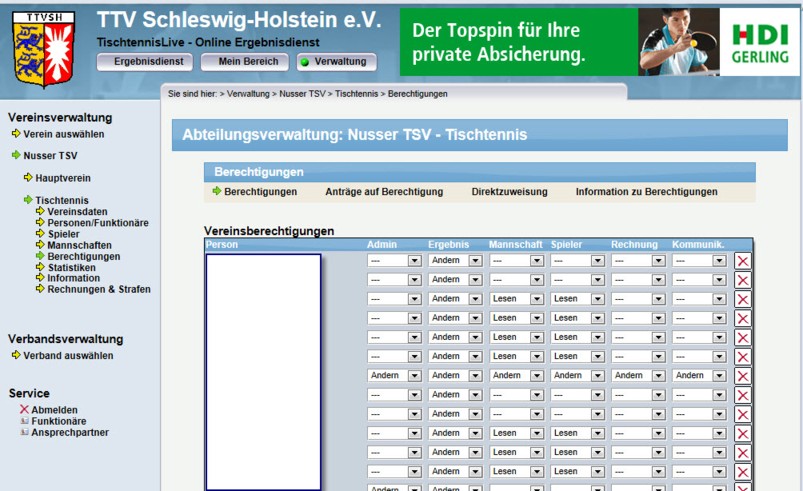Select the Verwaltung tab with green indicator
This screenshot has height=491, width=803.
pos(336,62)
